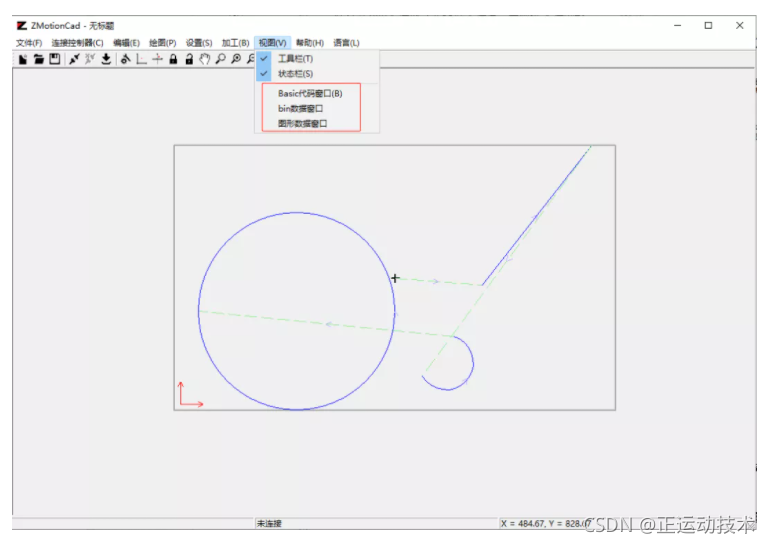Uncheck 工具栏(T) in the view menu
The image size is (770, 543).
[x=317, y=58]
